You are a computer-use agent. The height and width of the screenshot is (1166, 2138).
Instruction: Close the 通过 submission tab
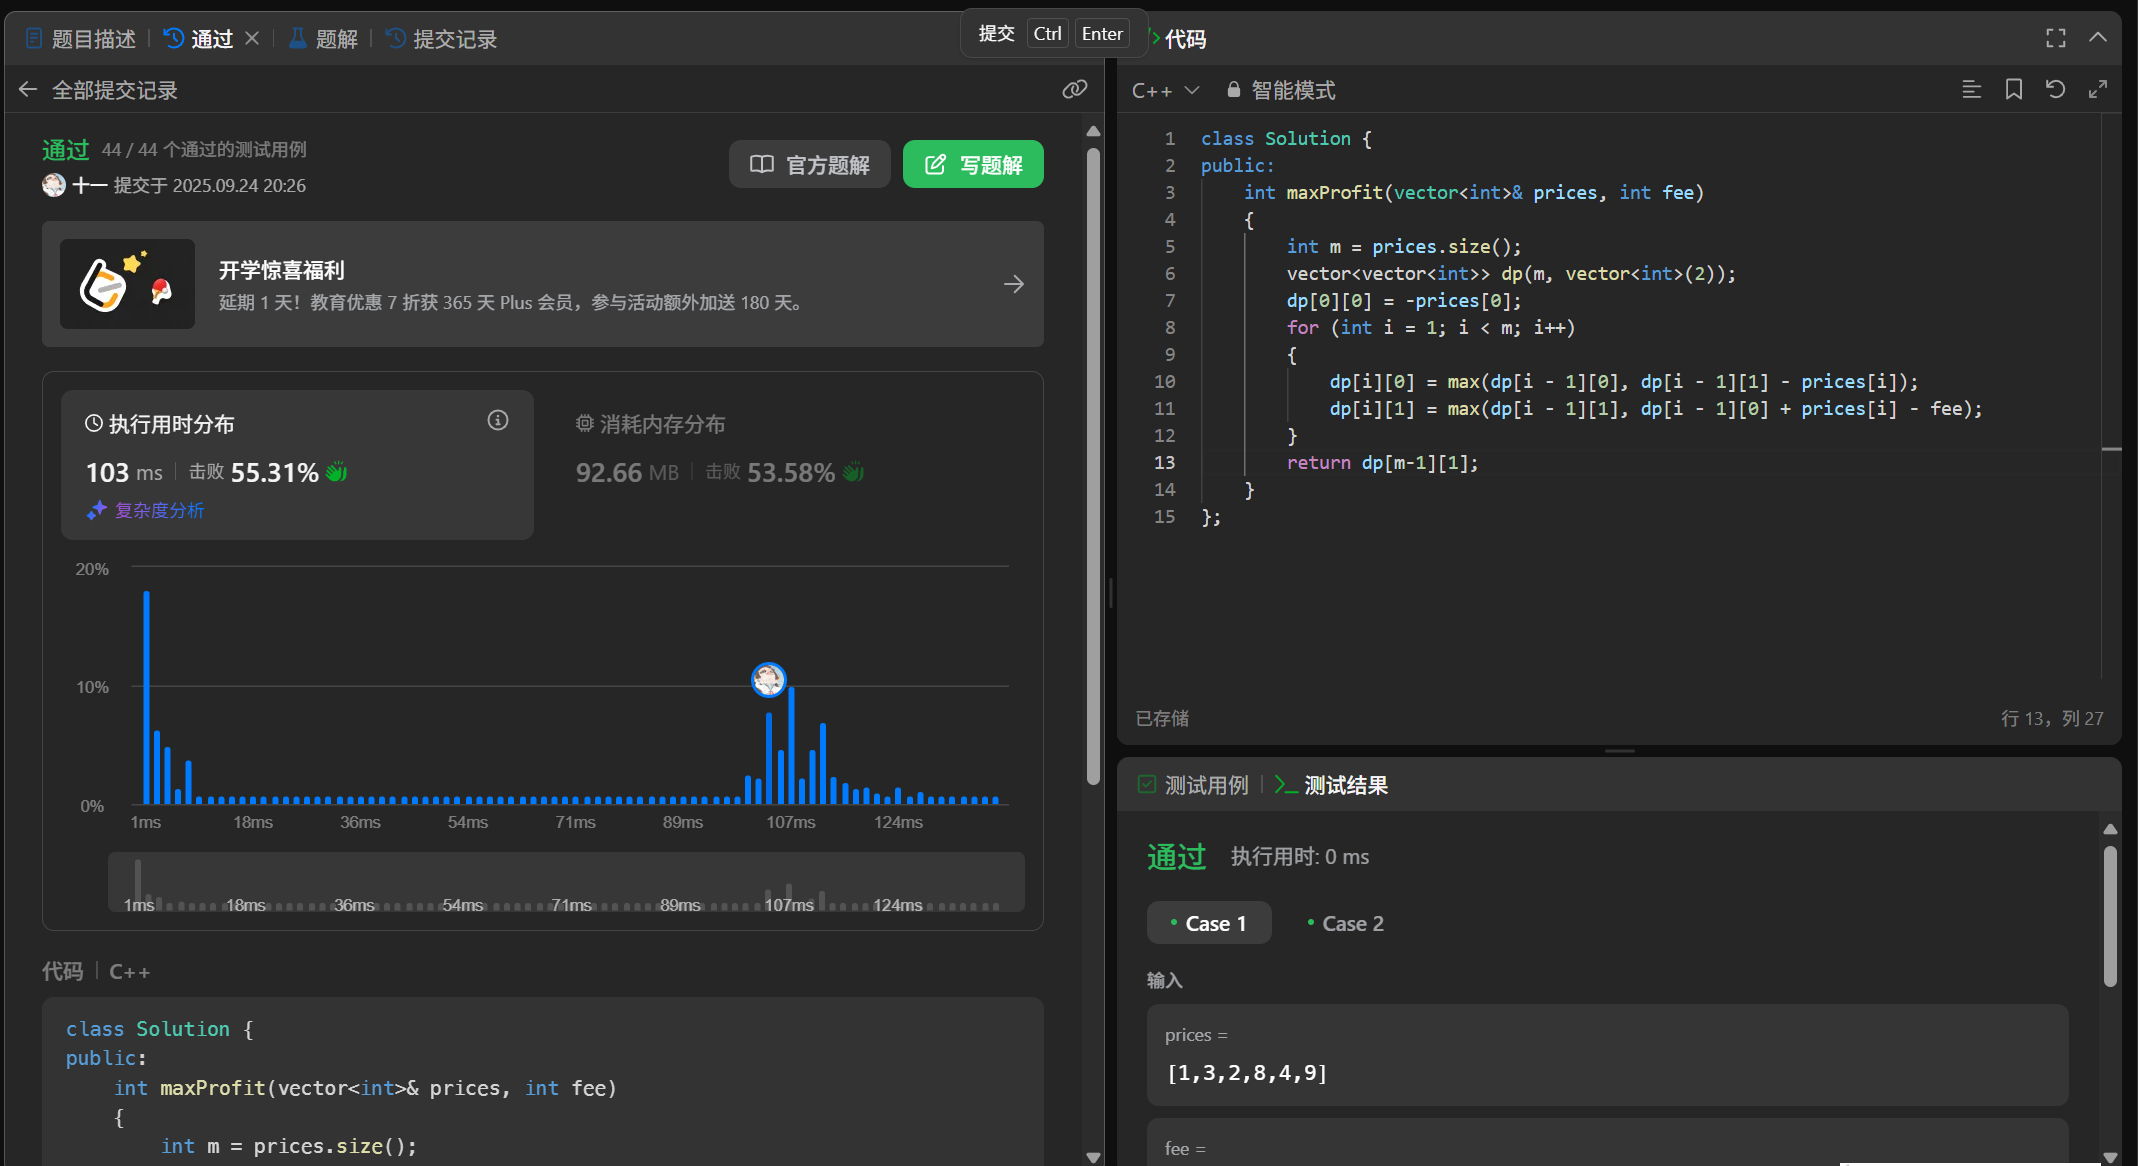point(252,38)
